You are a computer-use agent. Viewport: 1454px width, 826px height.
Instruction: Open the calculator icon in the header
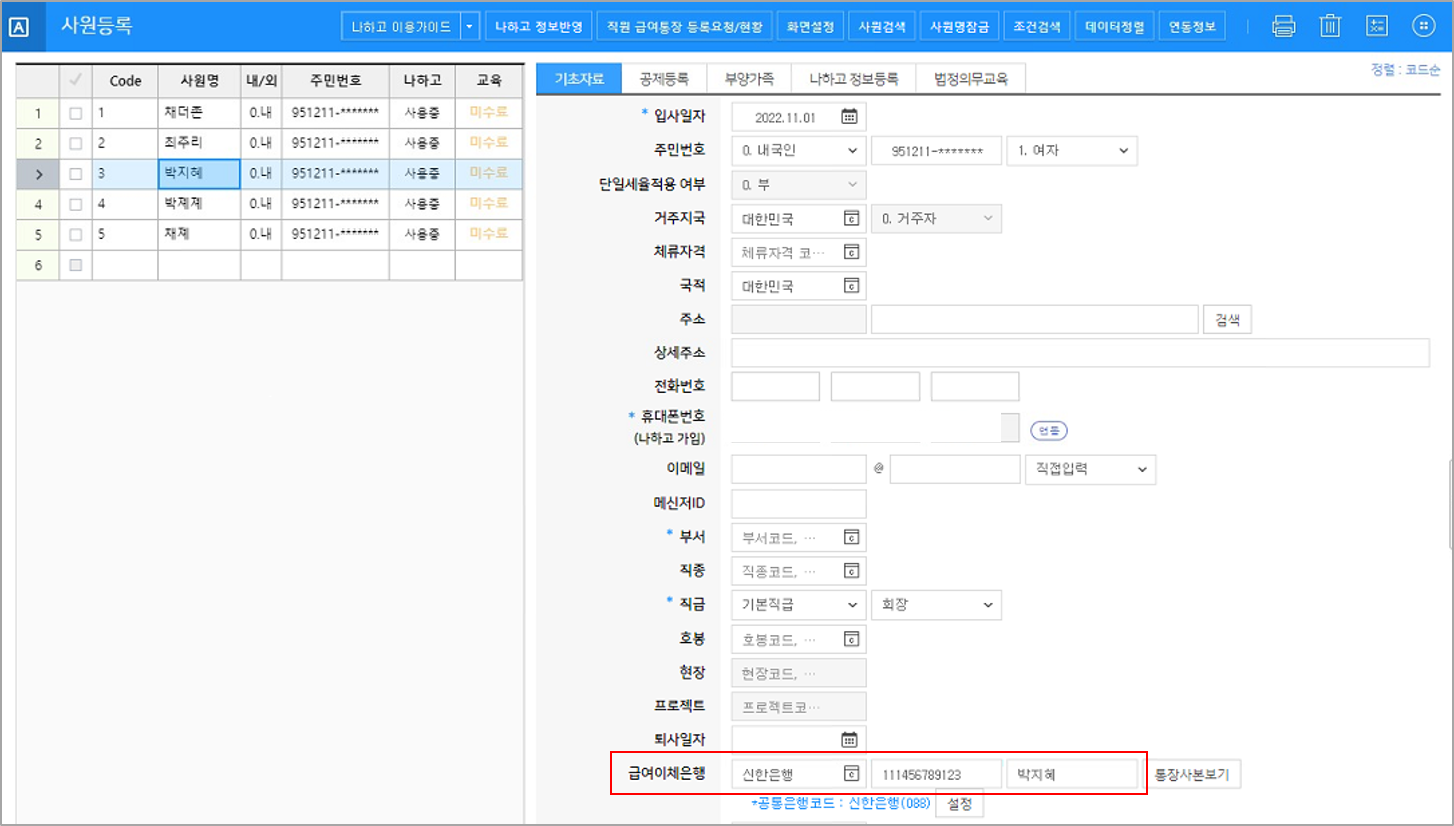point(1377,26)
